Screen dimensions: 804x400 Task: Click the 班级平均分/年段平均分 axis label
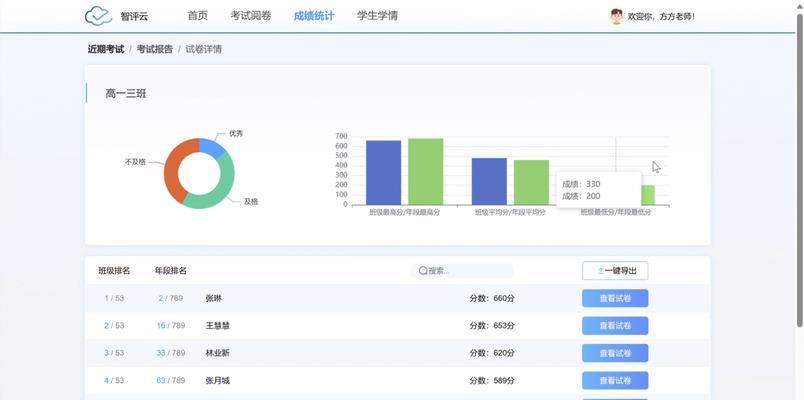click(x=510, y=212)
